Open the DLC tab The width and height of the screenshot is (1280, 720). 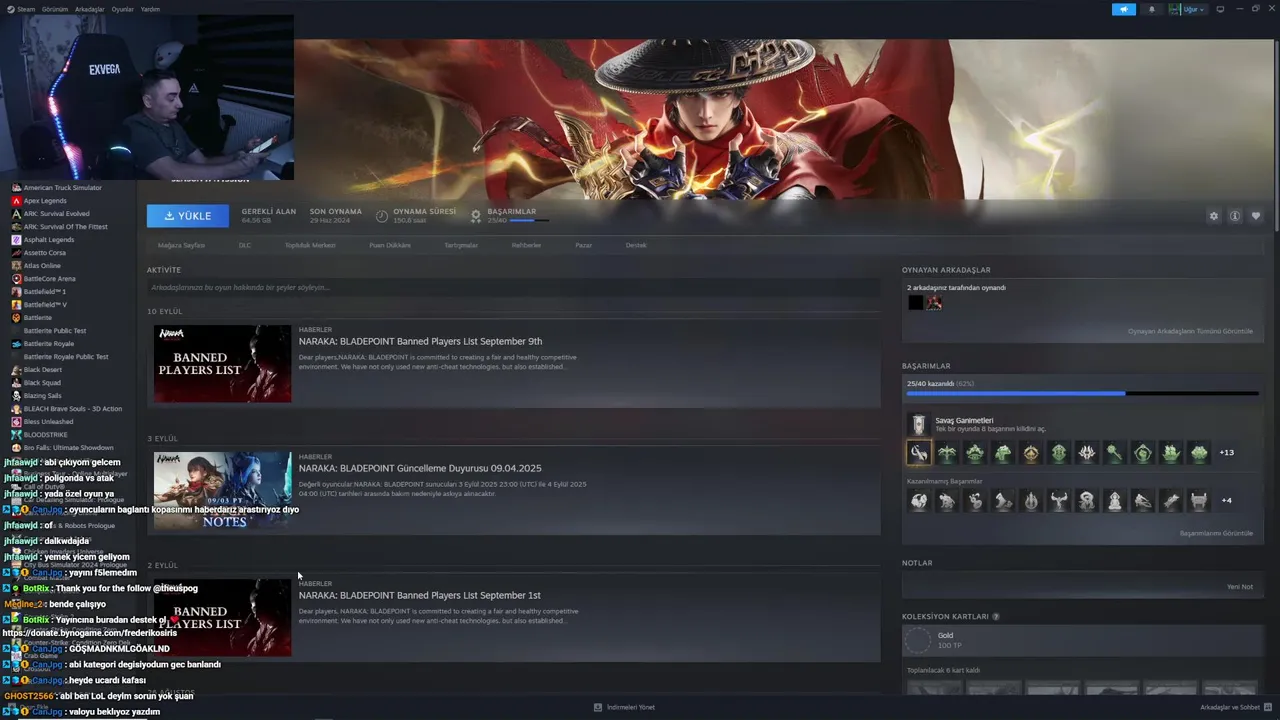point(245,245)
